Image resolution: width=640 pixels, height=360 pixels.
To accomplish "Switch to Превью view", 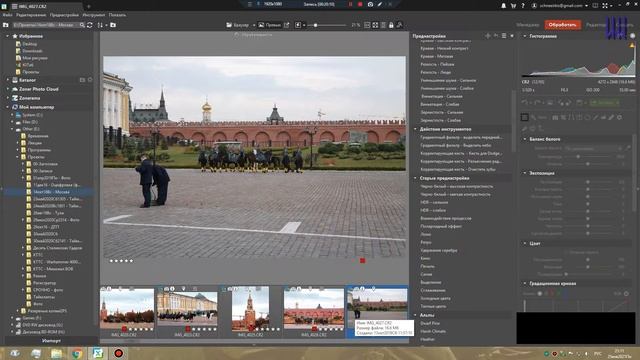I will [x=269, y=25].
